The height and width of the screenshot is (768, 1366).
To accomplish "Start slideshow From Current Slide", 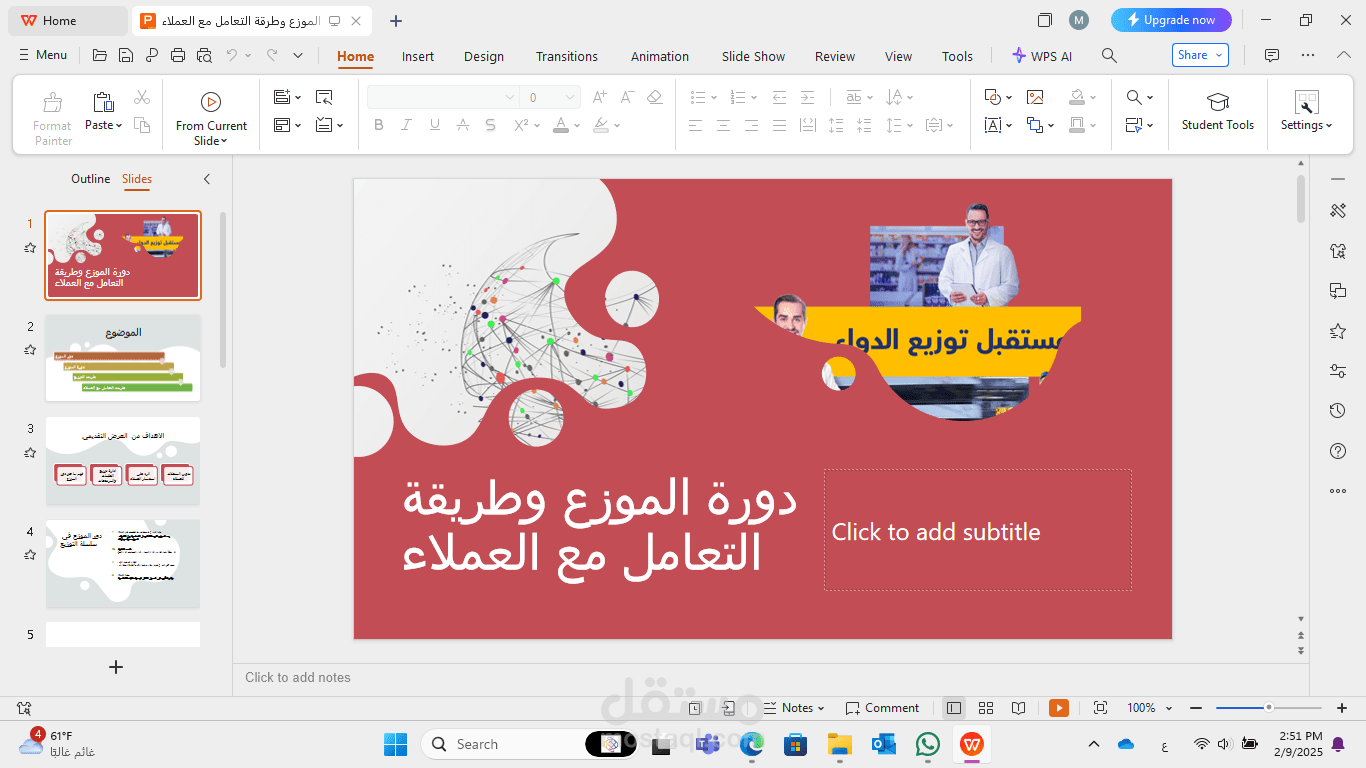I will click(x=211, y=118).
